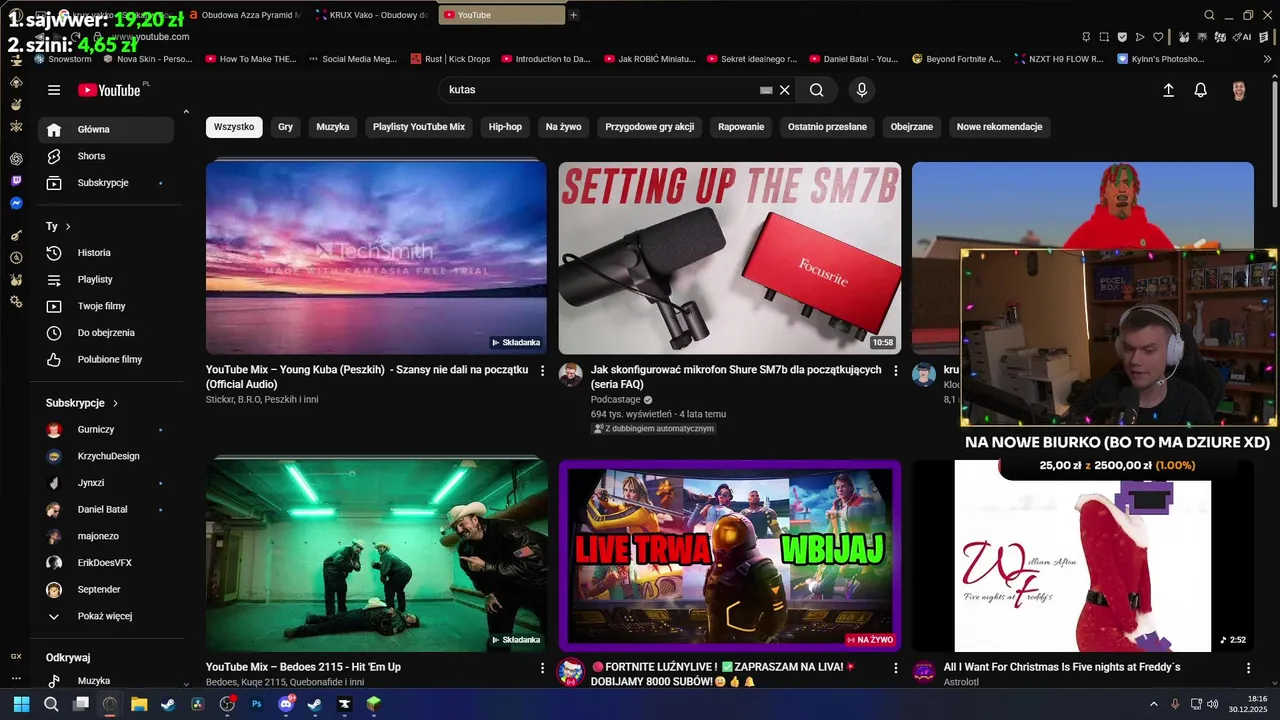1280x720 pixels.
Task: Open options menu for Fortnite Luźnylive stream
Action: click(895, 668)
